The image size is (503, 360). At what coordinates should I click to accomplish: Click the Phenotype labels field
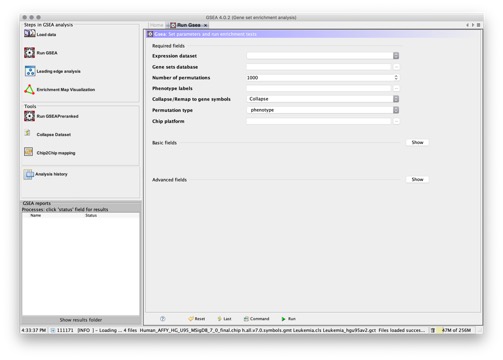click(319, 88)
